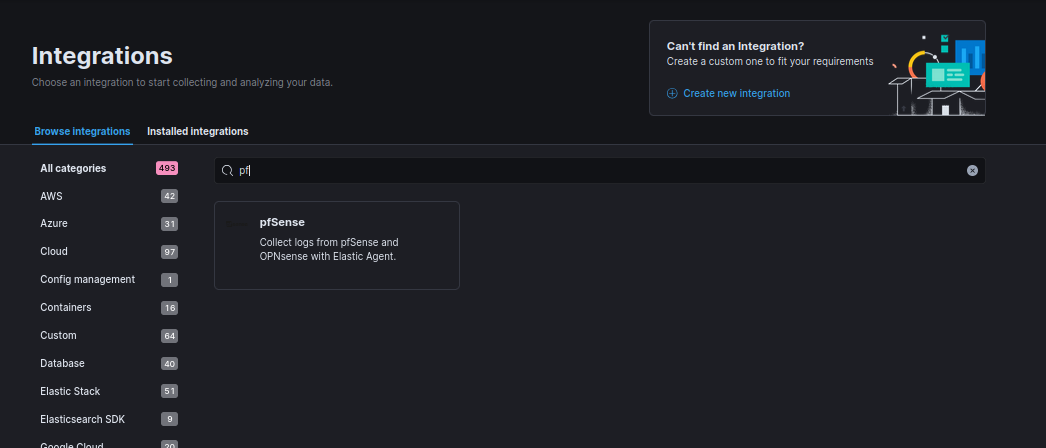Click the pfSense logo icon
The image size is (1046, 448).
(x=237, y=224)
